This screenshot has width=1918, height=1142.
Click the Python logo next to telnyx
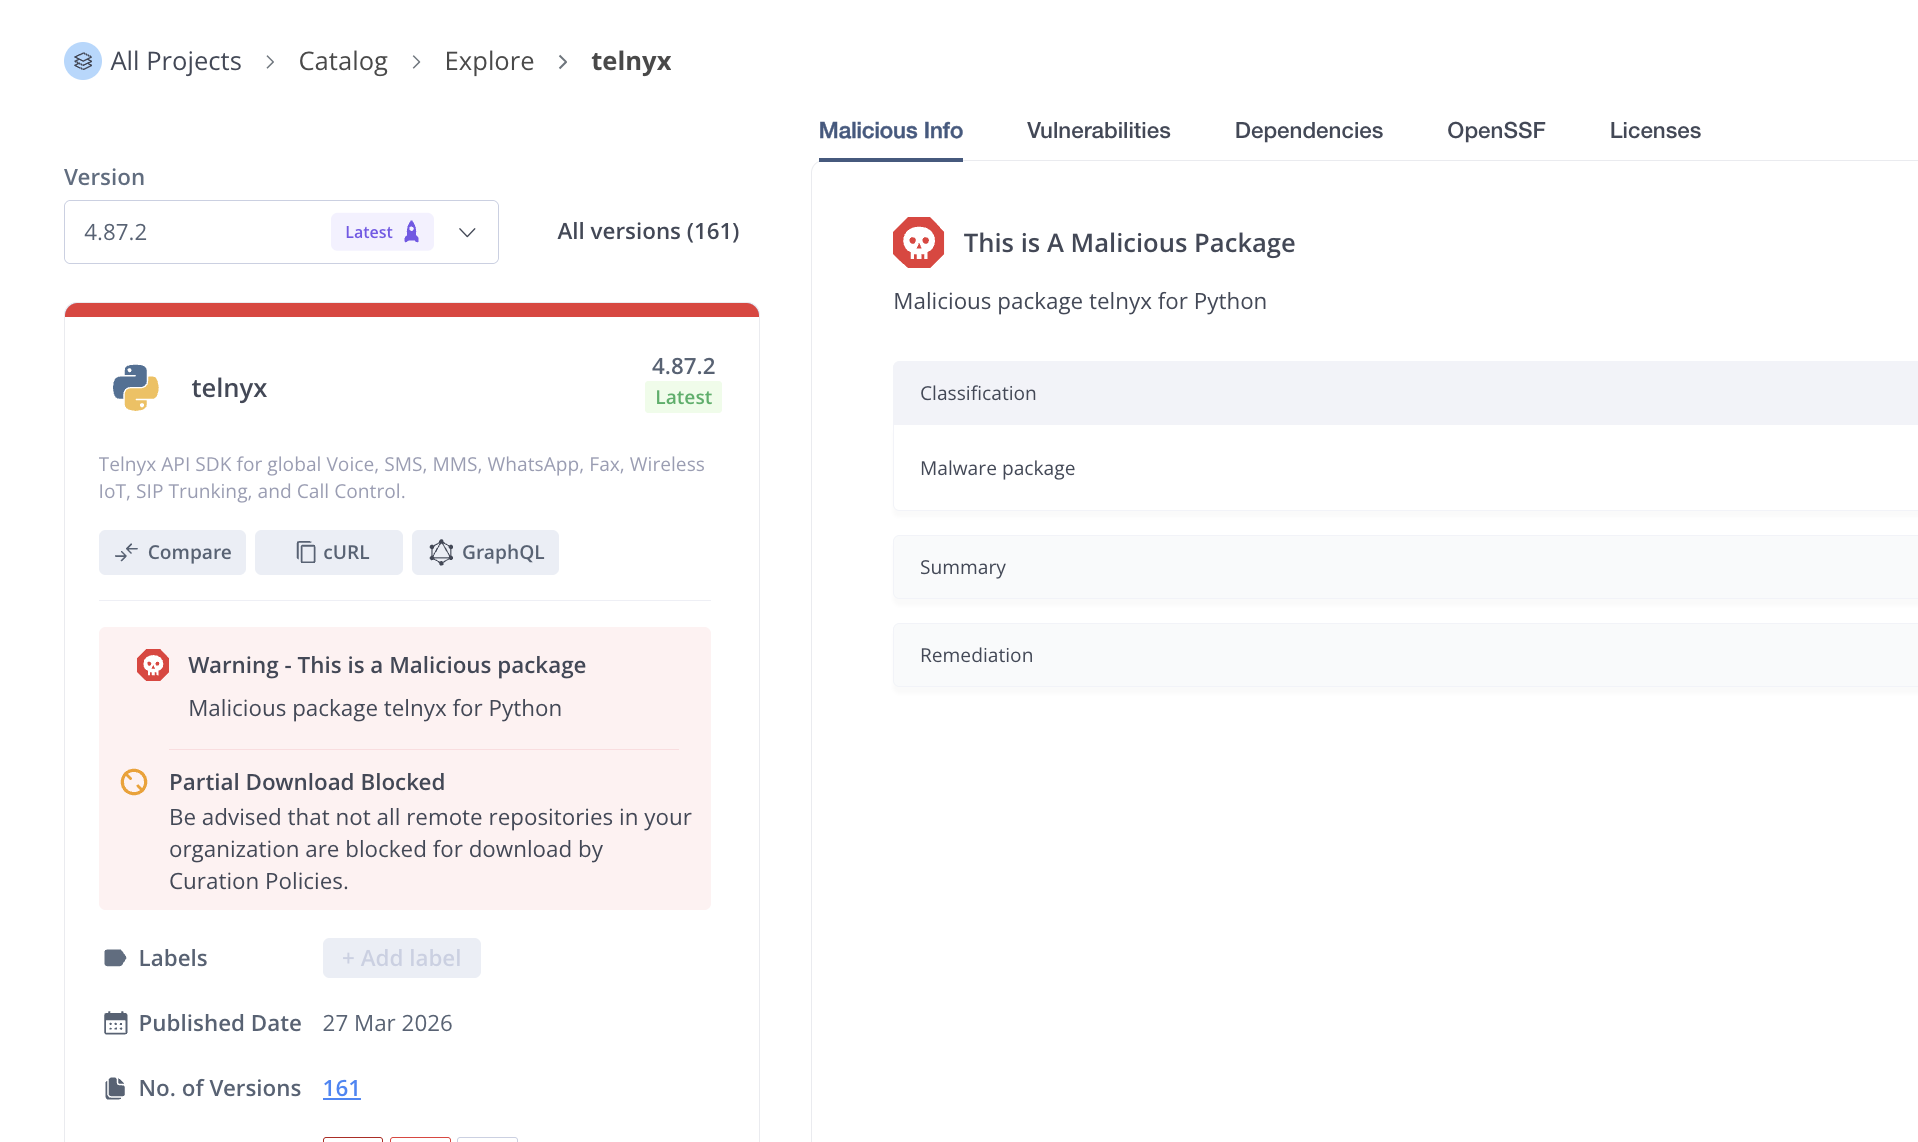coord(136,388)
